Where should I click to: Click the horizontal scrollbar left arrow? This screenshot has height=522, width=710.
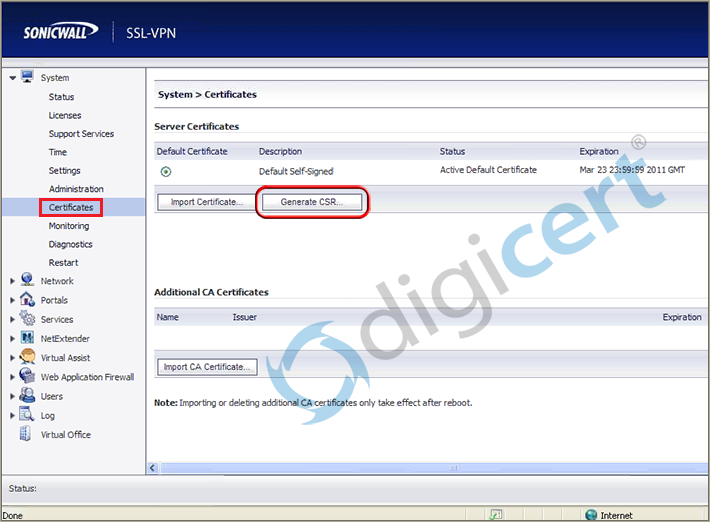(x=153, y=468)
